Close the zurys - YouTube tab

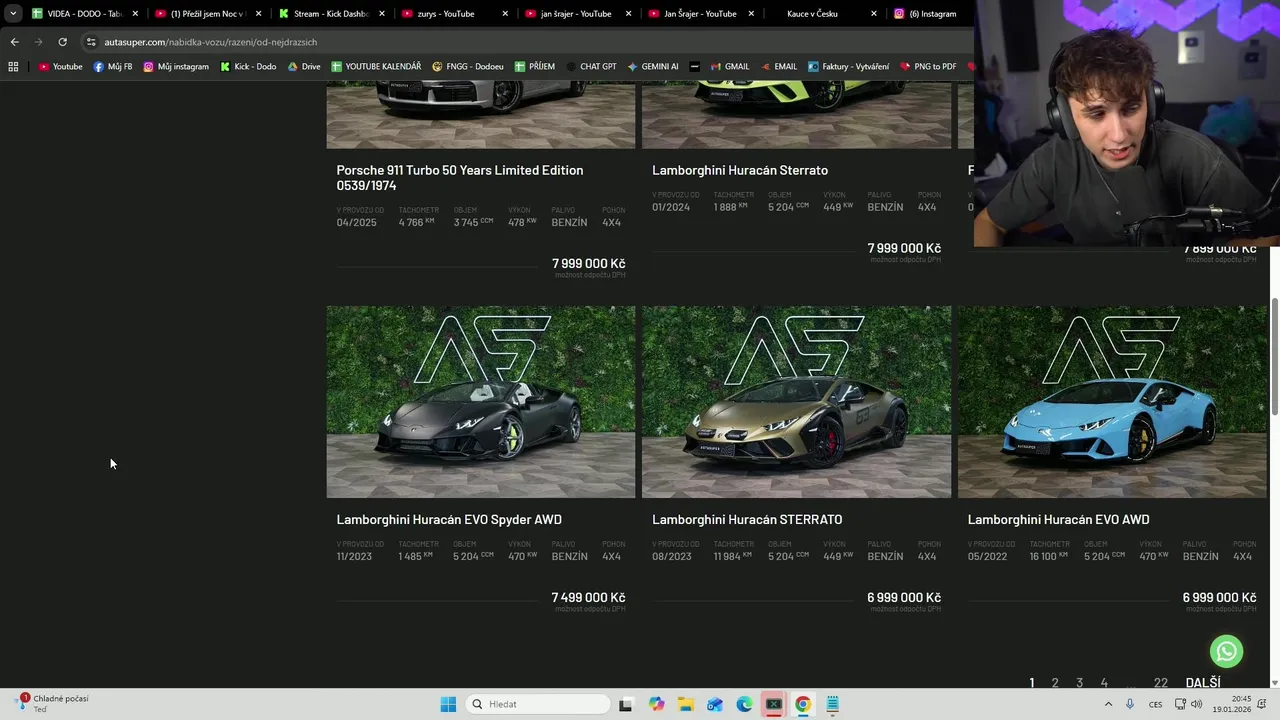(x=505, y=14)
